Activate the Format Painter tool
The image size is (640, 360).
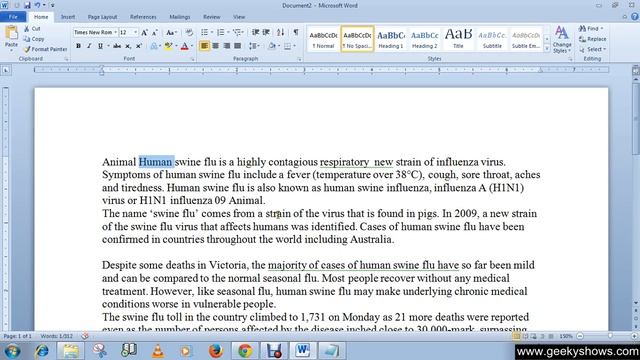pyautogui.click(x=45, y=49)
